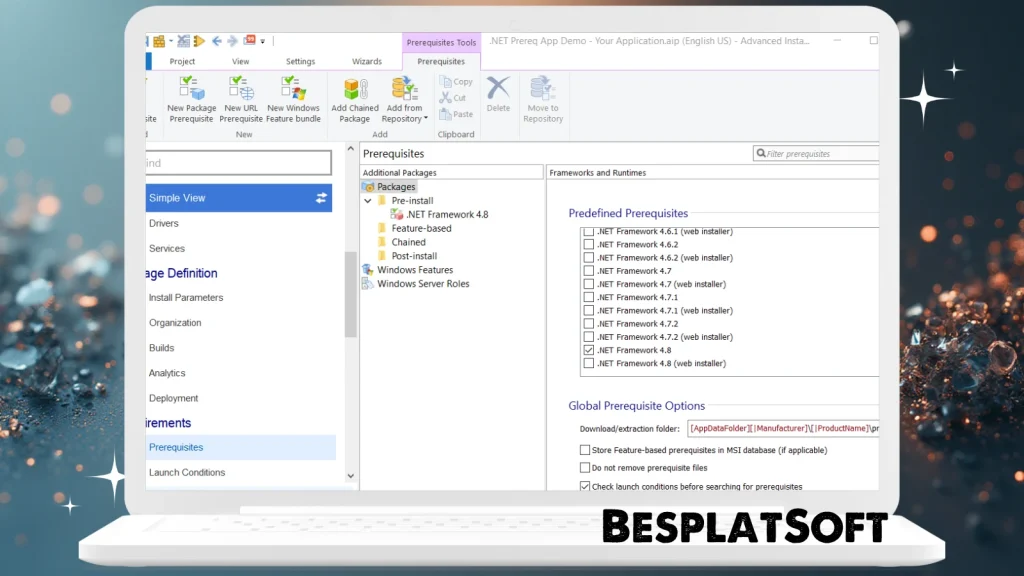Click the Filter prerequisites search field

click(x=820, y=154)
